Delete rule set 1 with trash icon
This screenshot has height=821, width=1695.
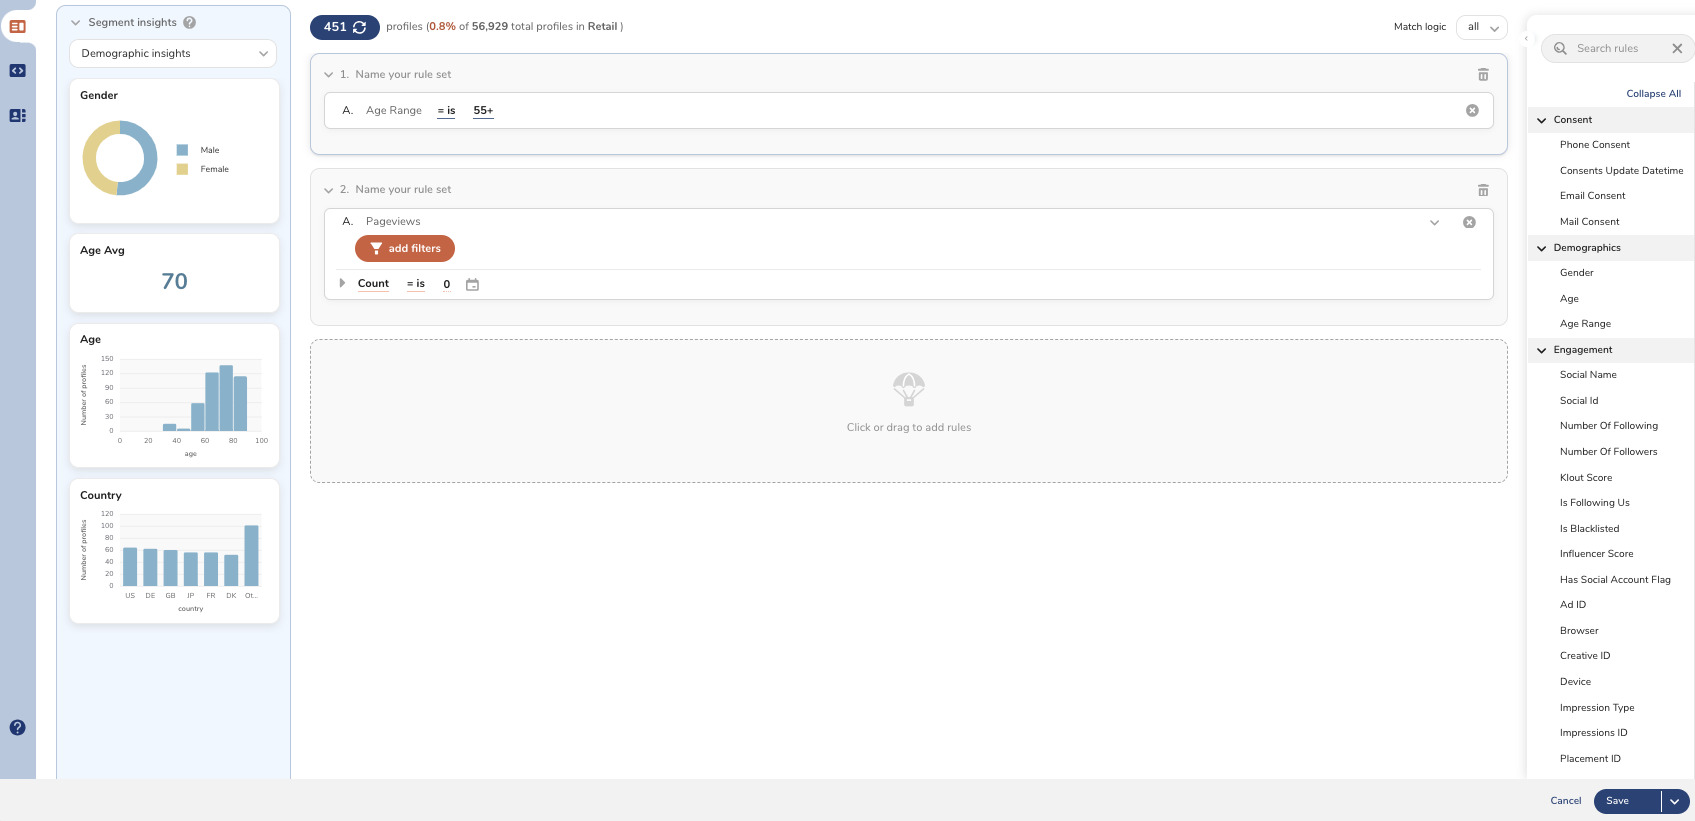pos(1483,75)
